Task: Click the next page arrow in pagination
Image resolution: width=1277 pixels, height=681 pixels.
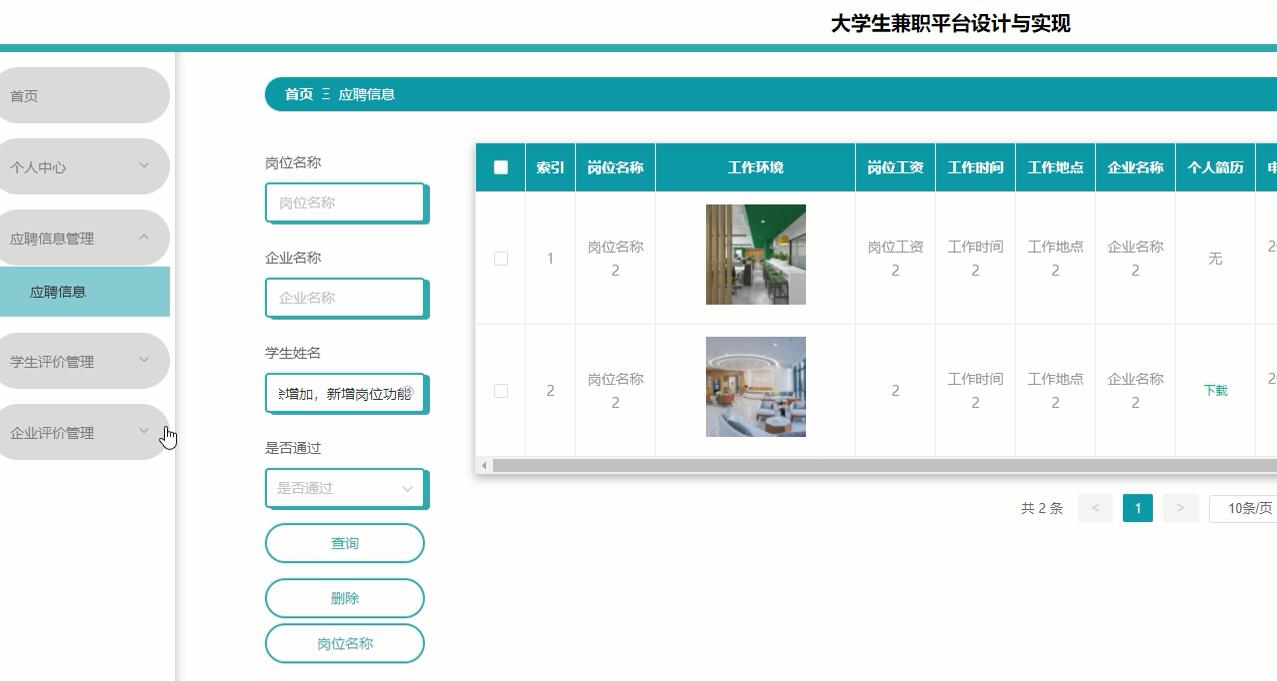Action: [1180, 508]
